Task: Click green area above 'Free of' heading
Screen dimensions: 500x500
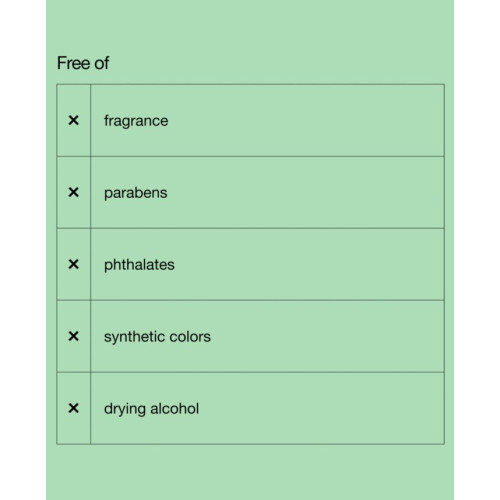Action: coord(250,27)
